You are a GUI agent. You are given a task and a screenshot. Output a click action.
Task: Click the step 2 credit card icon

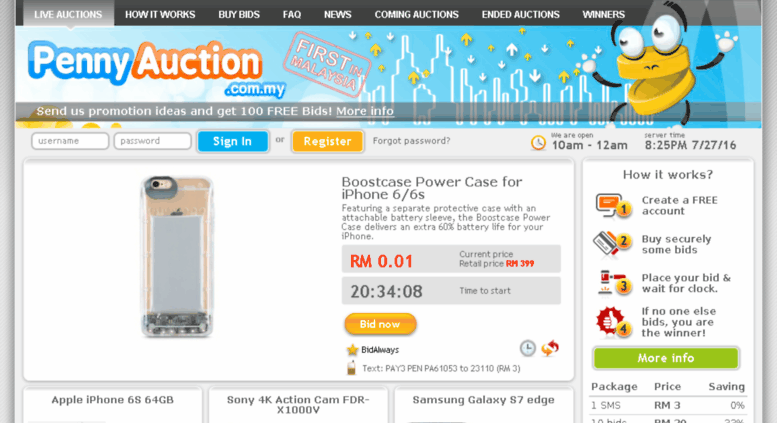click(x=612, y=244)
